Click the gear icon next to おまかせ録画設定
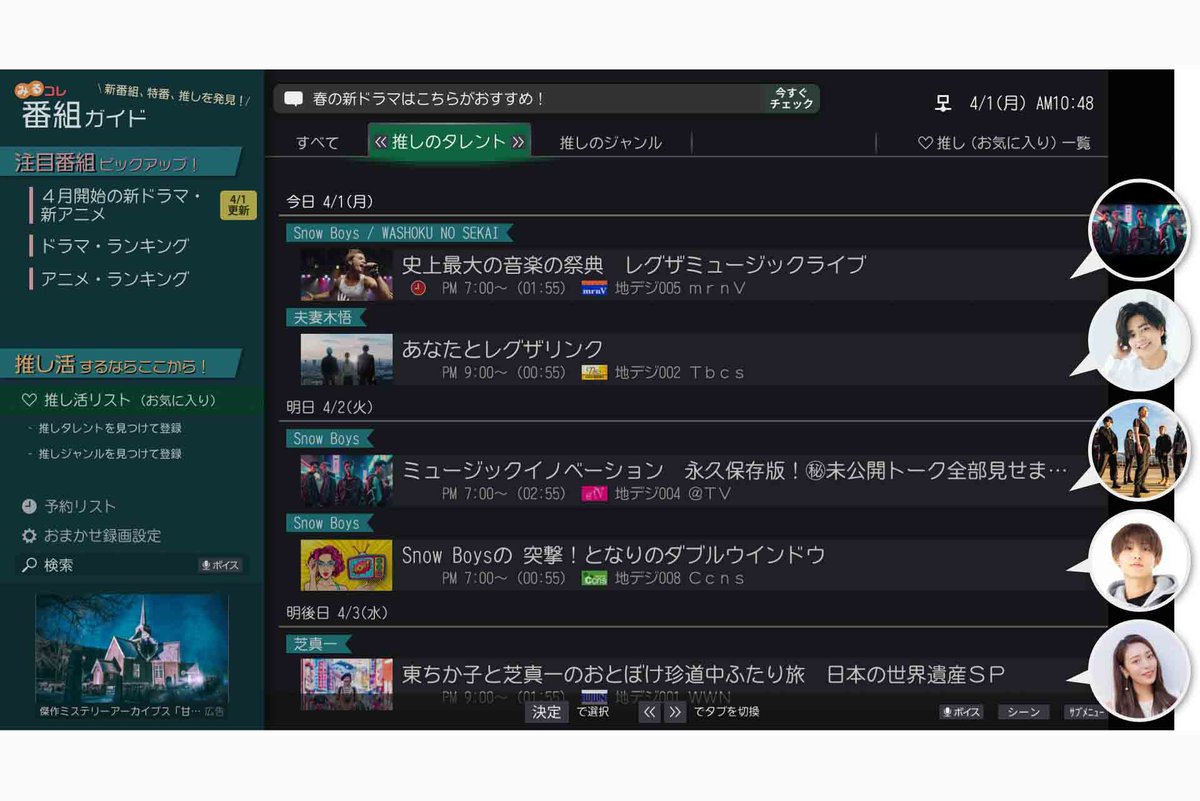The height and width of the screenshot is (801, 1200). click(29, 536)
